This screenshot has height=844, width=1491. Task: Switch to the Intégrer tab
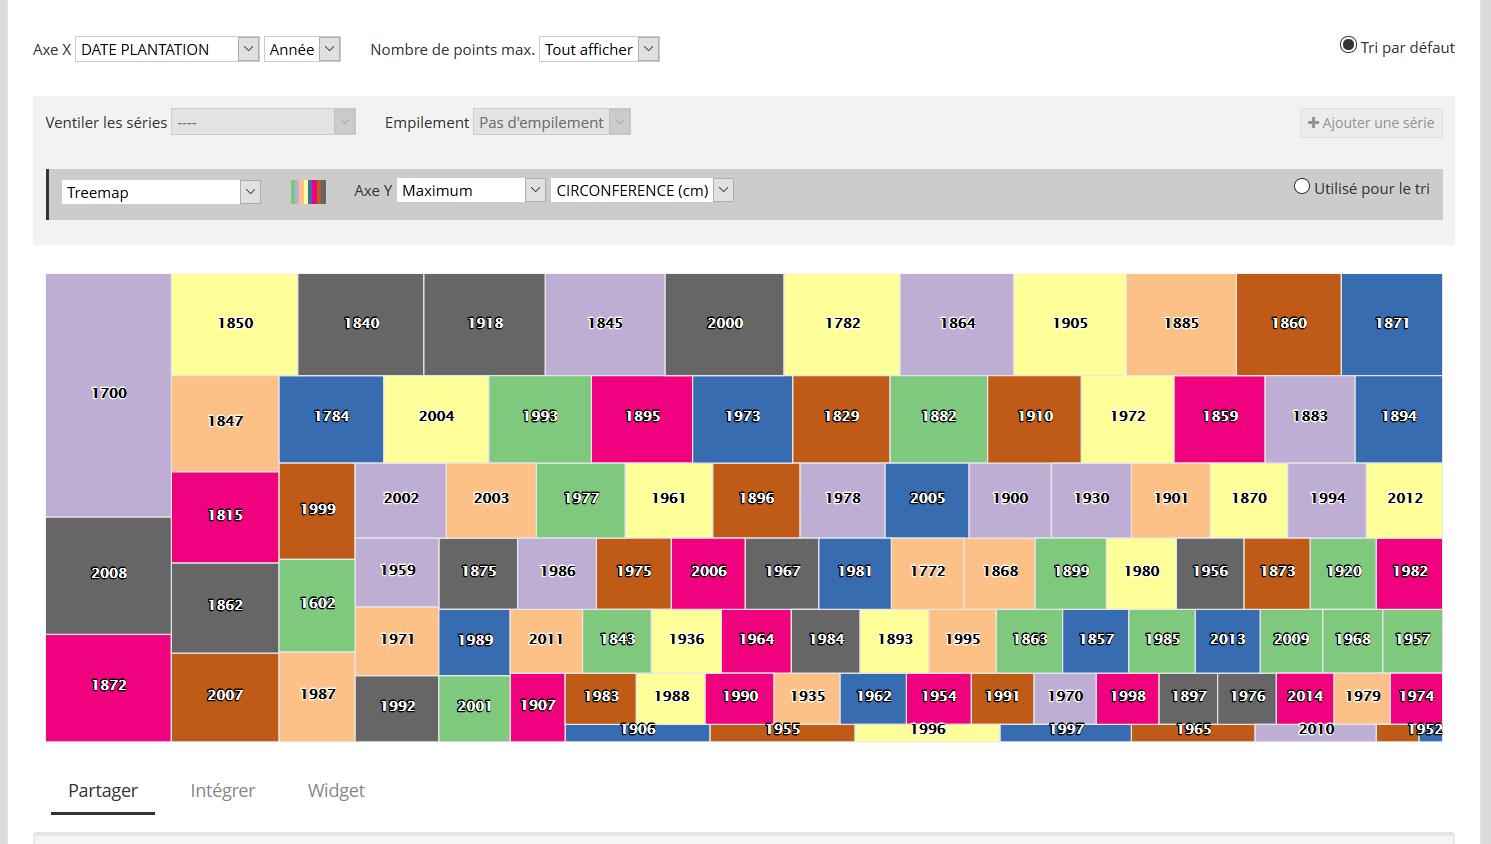click(223, 791)
